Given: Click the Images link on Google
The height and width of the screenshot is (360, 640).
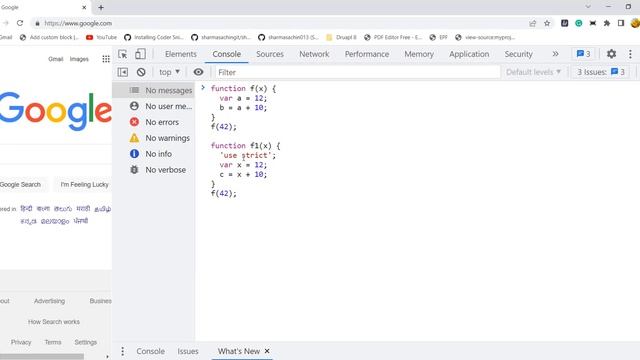Looking at the screenshot, I should pos(79,59).
